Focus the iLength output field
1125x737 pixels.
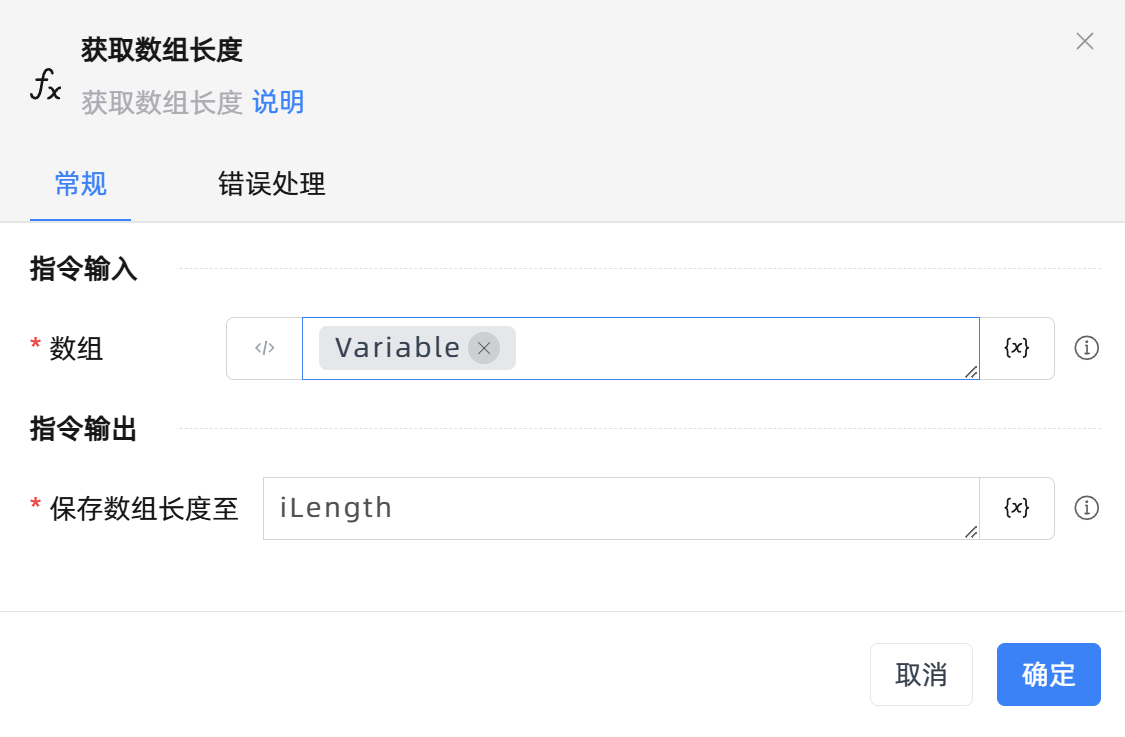(620, 508)
